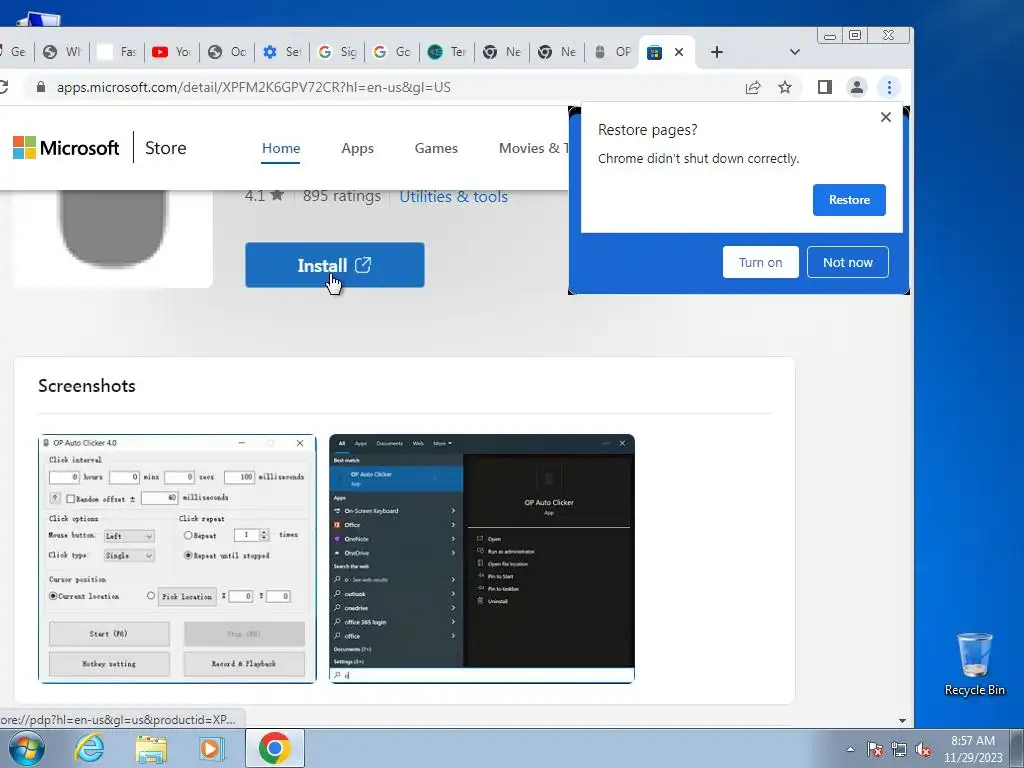Screen dimensions: 1024x768
Task: Open the dark Windows search screenshot thumbnail
Action: [482, 559]
